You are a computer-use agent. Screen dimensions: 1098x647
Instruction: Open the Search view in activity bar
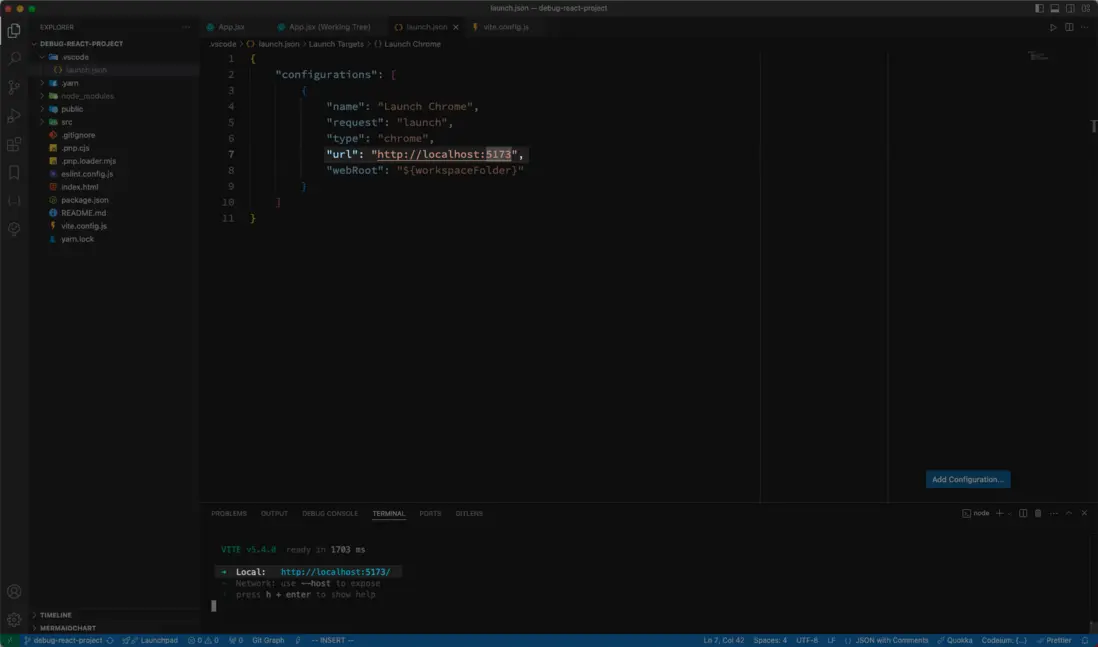14,59
